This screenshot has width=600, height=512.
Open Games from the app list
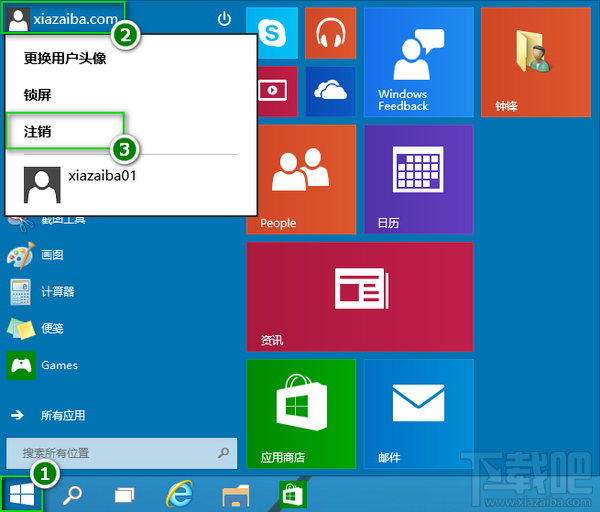pos(58,365)
